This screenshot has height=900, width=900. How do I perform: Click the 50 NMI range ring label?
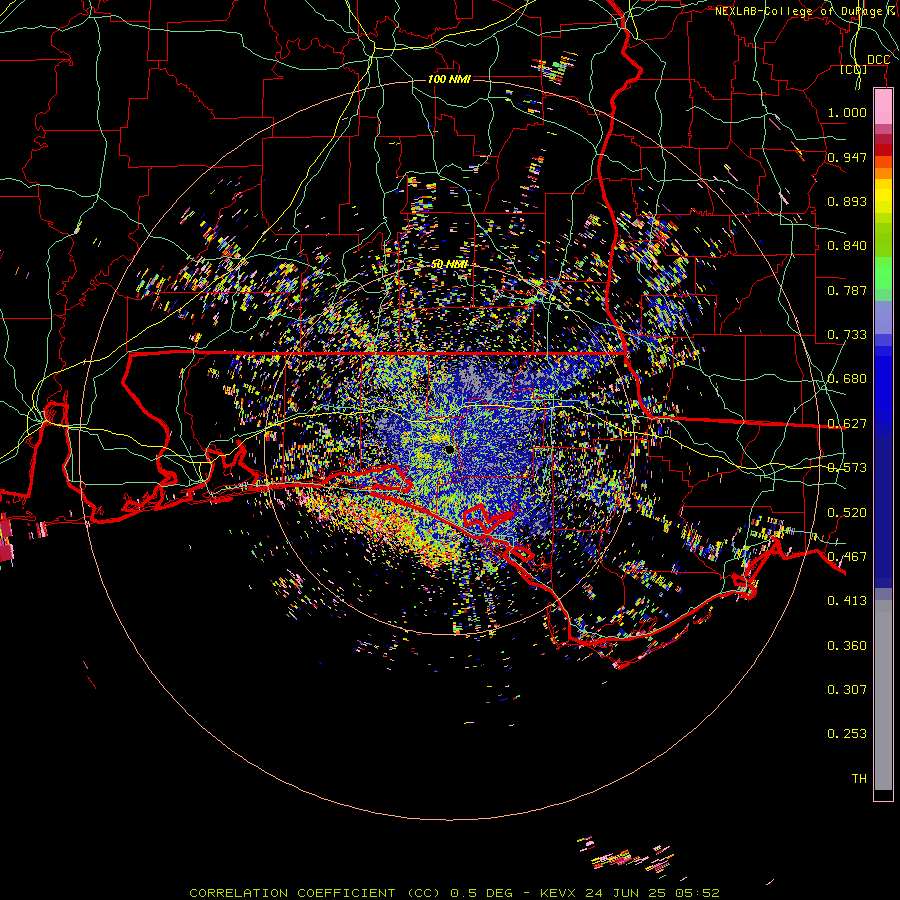pos(449,264)
